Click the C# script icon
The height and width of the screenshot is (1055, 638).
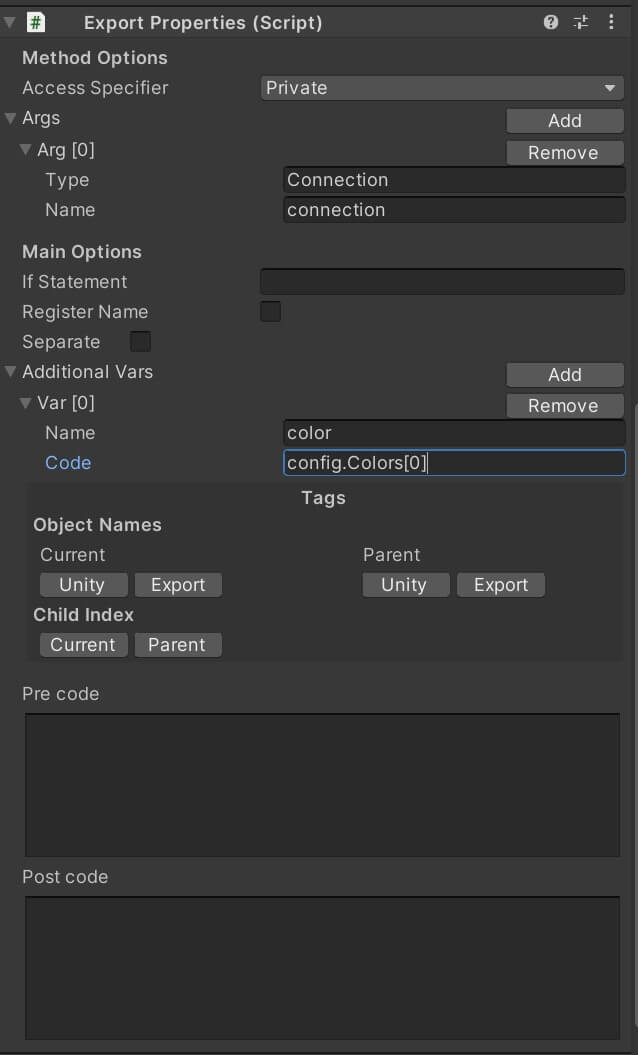pyautogui.click(x=36, y=21)
